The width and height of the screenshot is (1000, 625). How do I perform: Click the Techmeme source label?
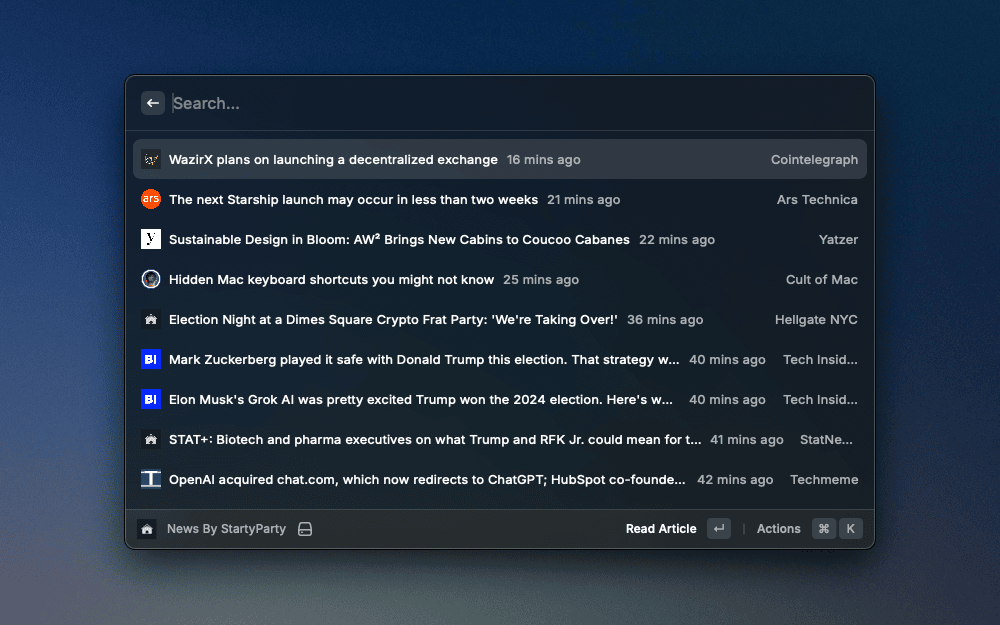pos(824,480)
